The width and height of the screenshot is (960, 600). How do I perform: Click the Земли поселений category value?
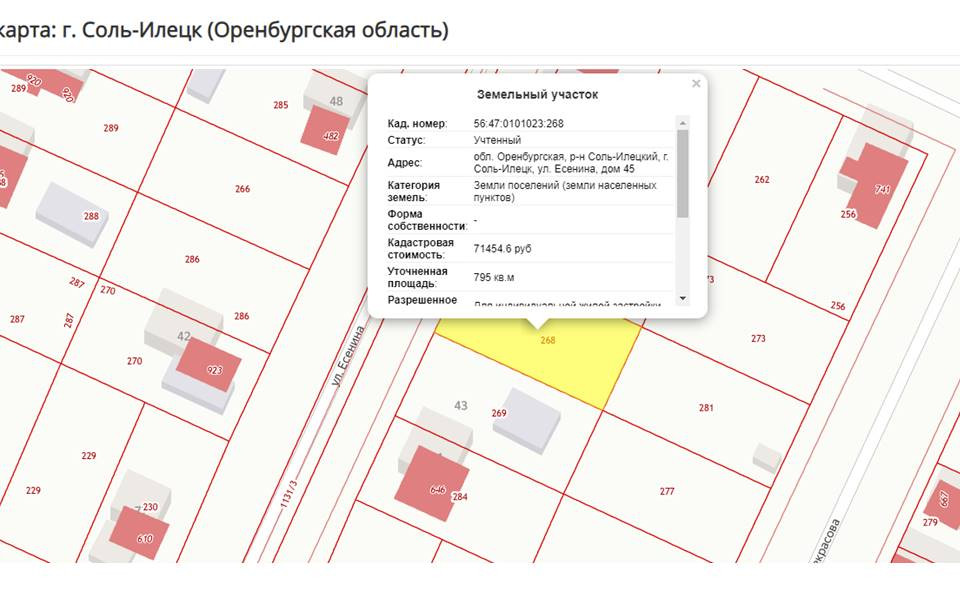[565, 191]
